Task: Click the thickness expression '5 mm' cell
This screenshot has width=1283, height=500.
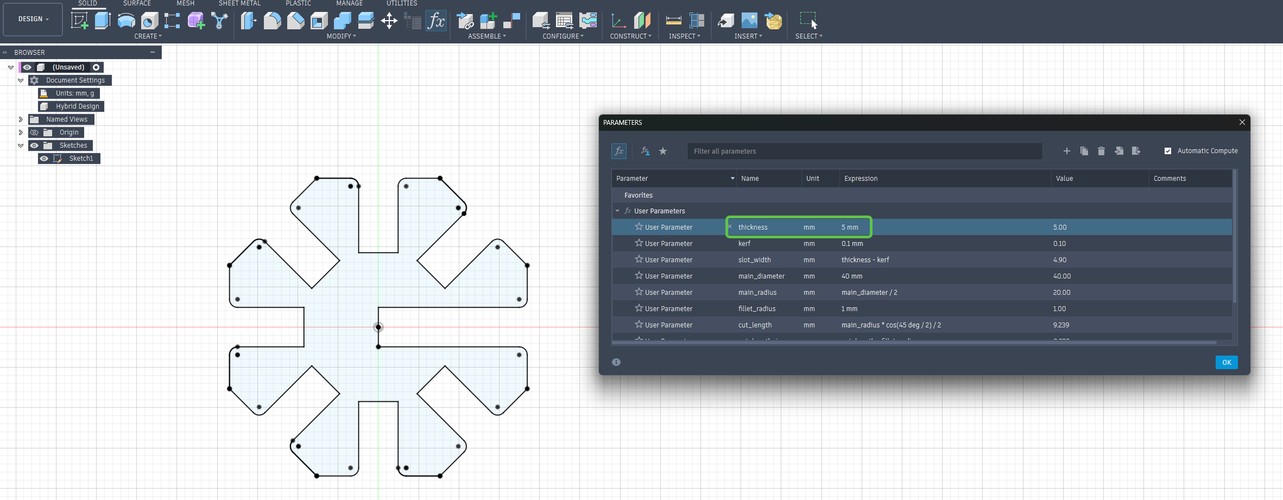Action: point(850,227)
